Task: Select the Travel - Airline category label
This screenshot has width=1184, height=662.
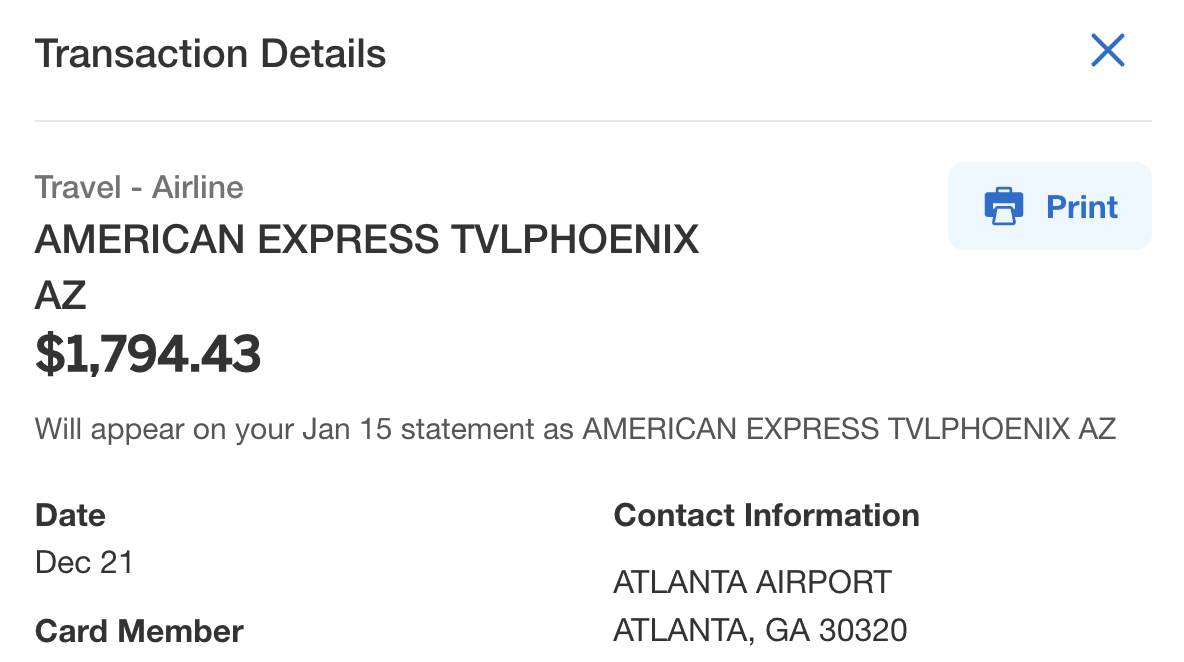Action: tap(139, 187)
